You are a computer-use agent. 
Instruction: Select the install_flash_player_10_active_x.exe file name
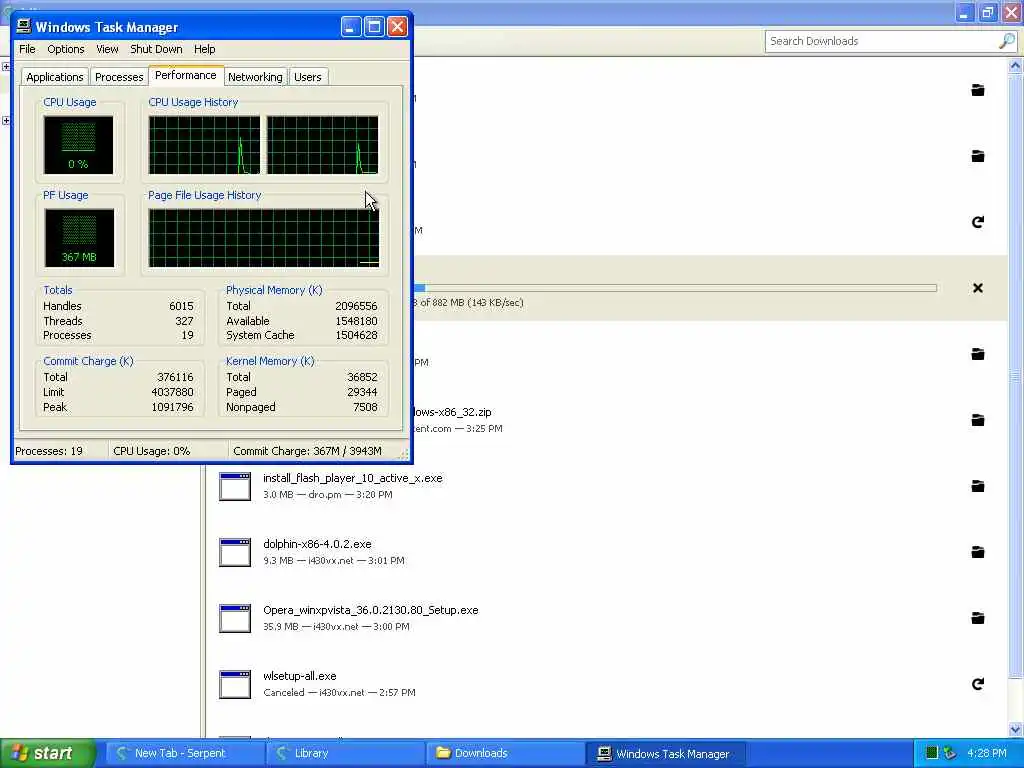click(x=353, y=478)
